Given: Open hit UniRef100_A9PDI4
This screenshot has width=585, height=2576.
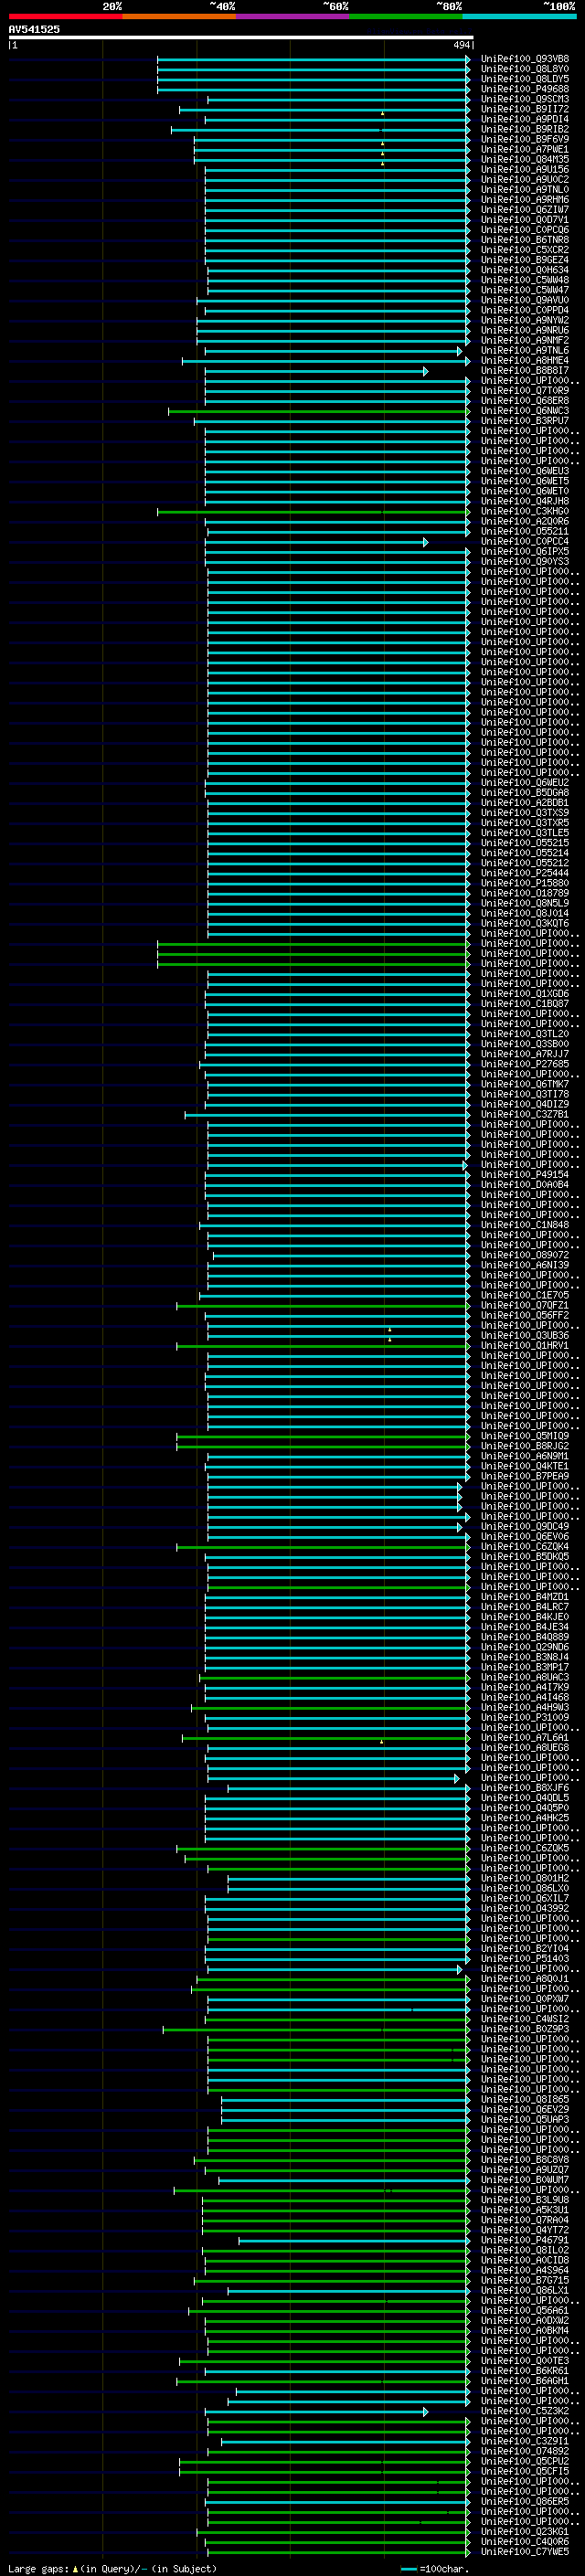Looking at the screenshot, I should click(525, 119).
